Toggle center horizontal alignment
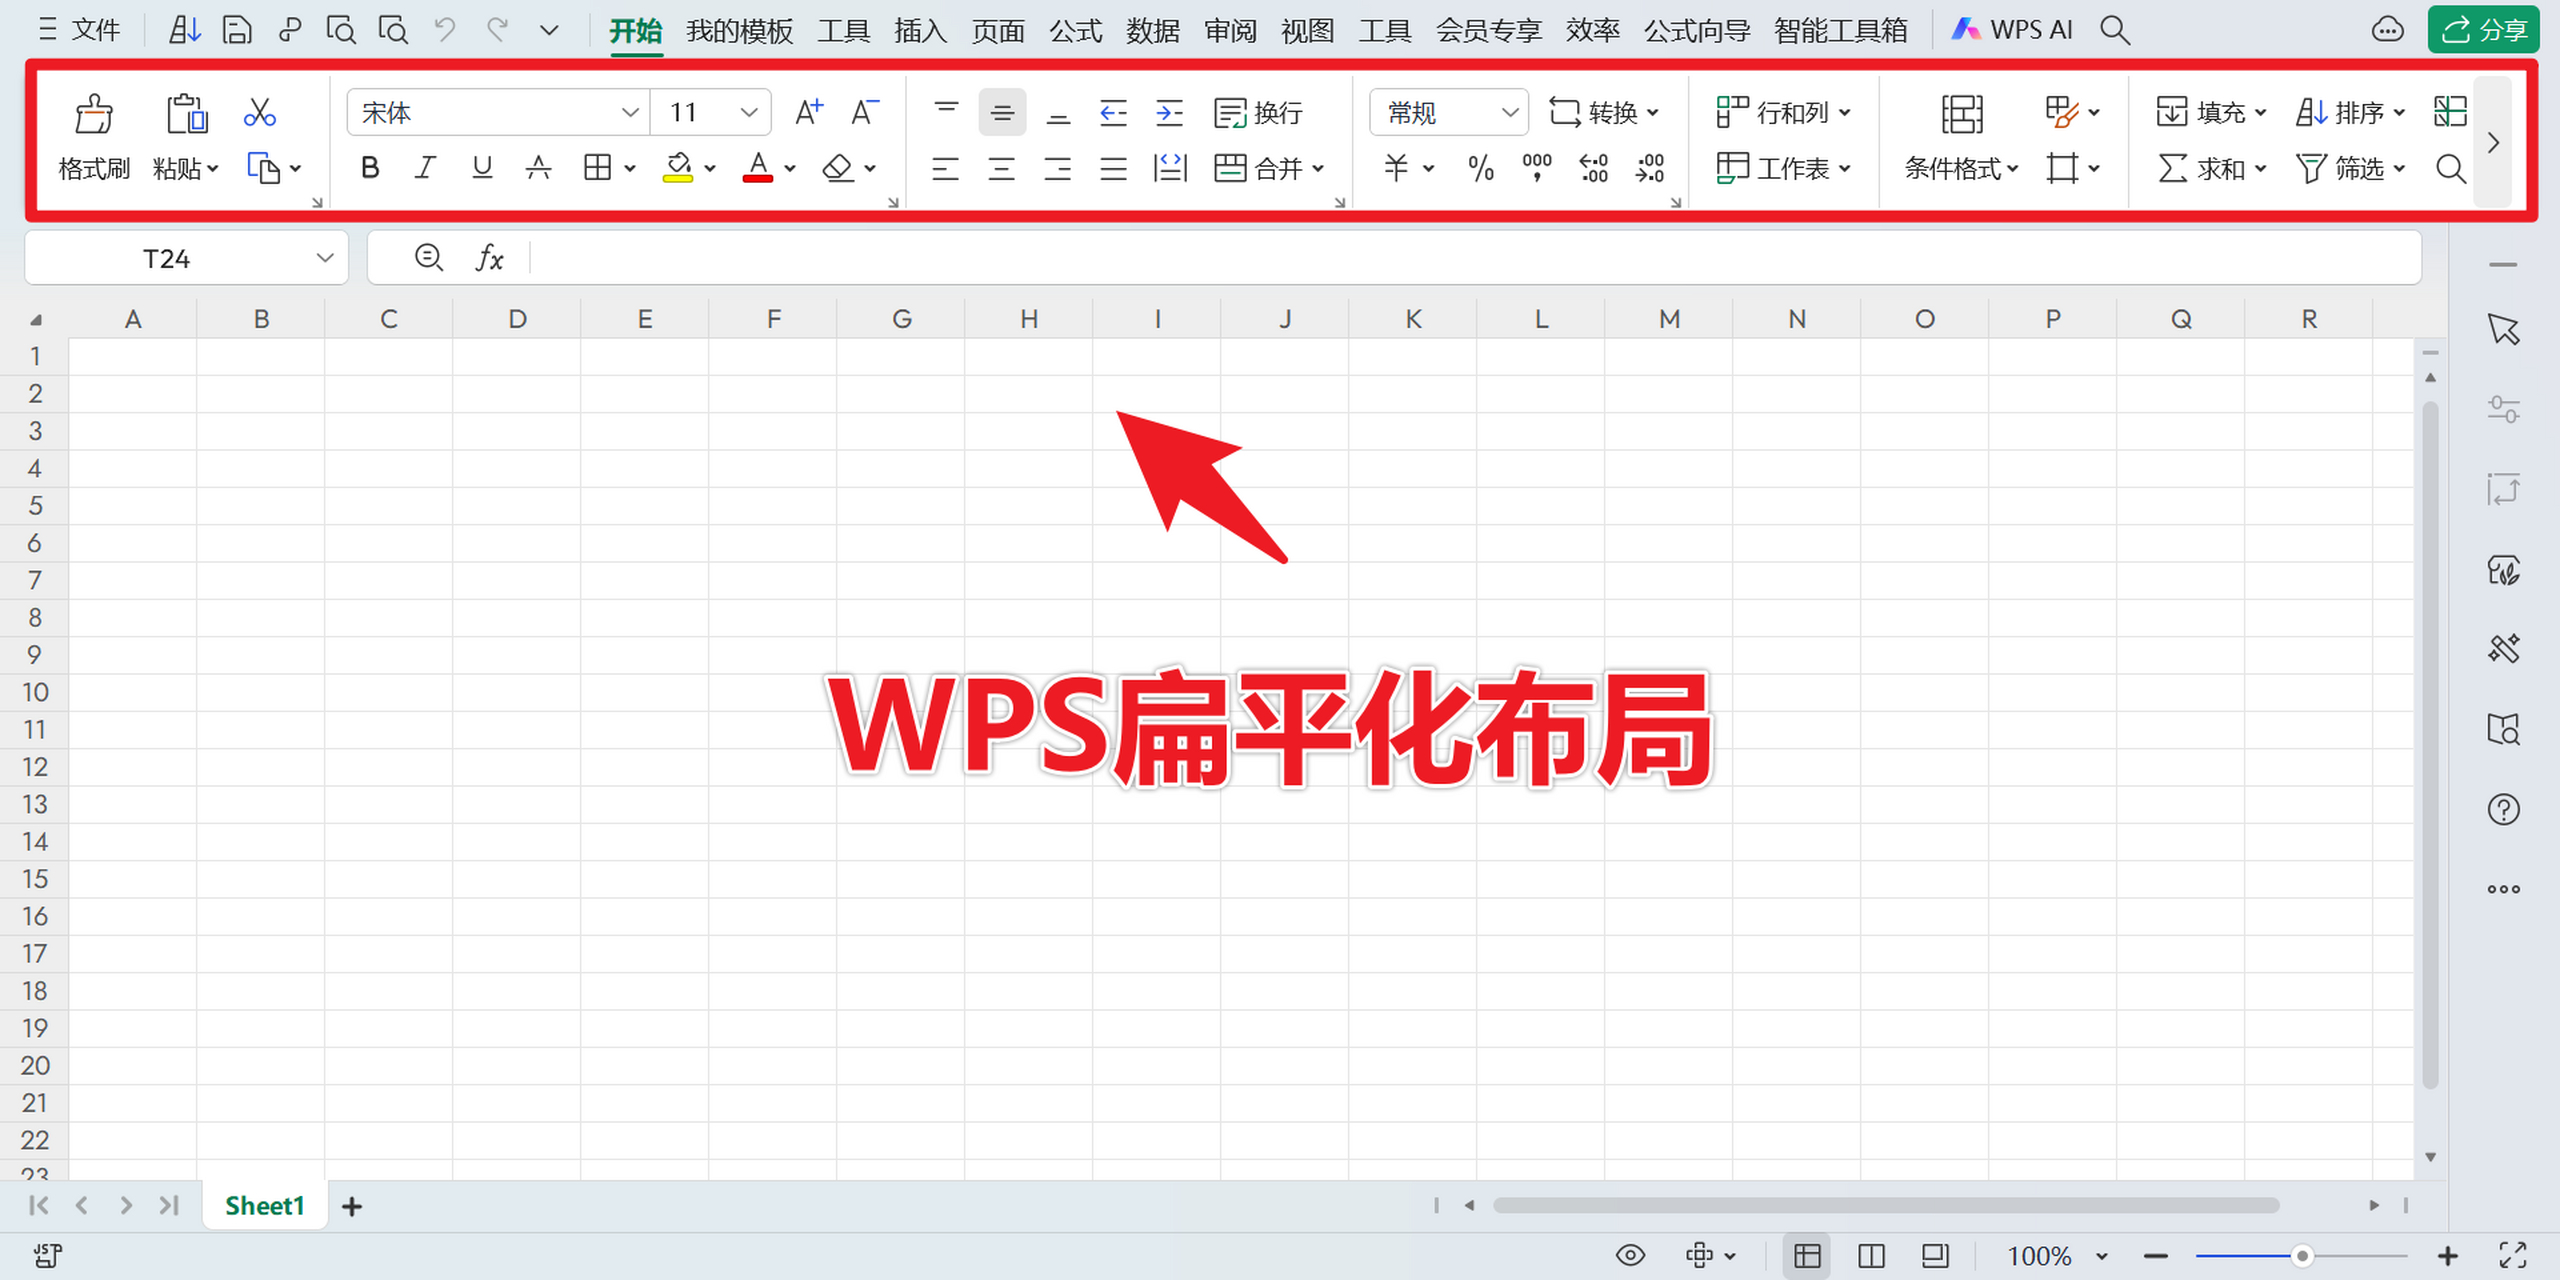Image resolution: width=2560 pixels, height=1280 pixels. pos(1001,168)
